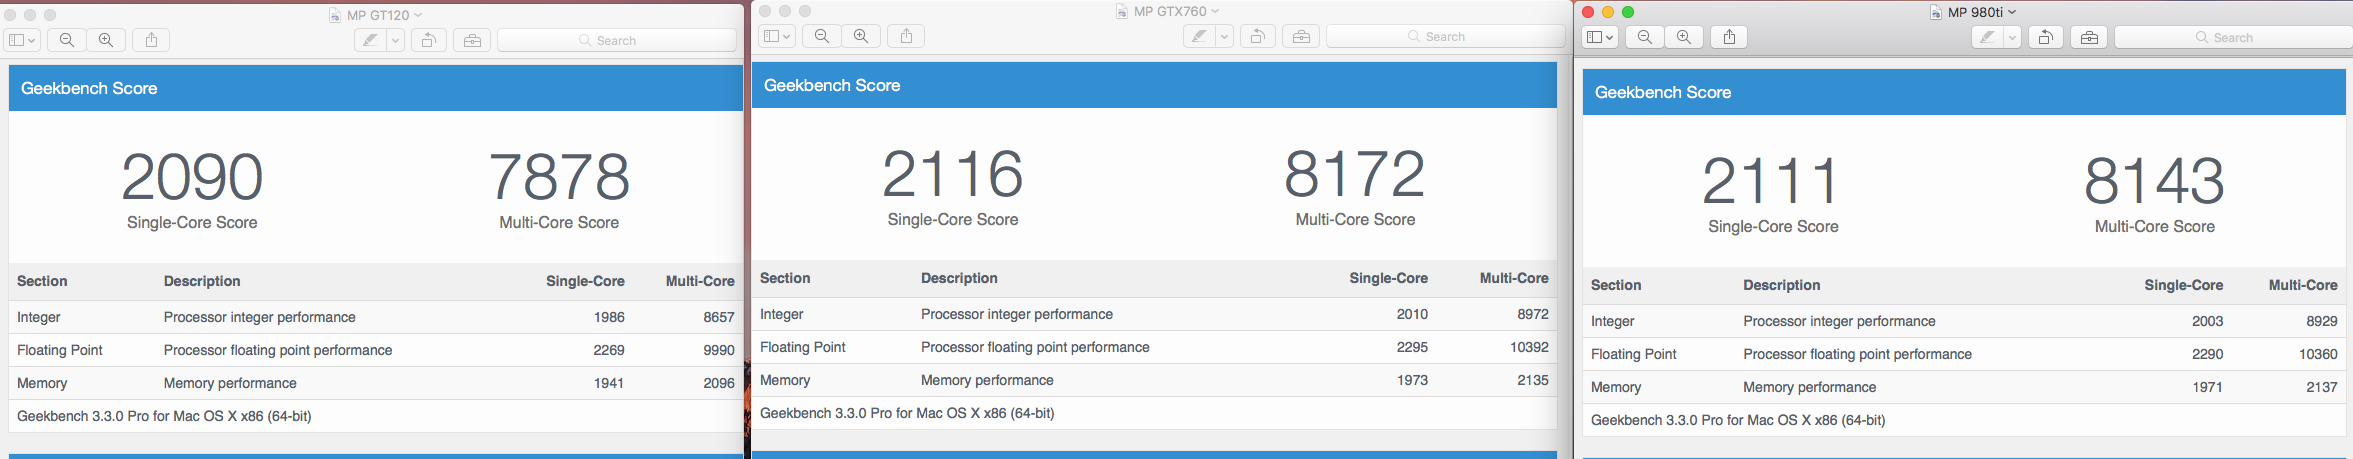
Task: Zoom out in MP 980ti window
Action: pos(1645,37)
